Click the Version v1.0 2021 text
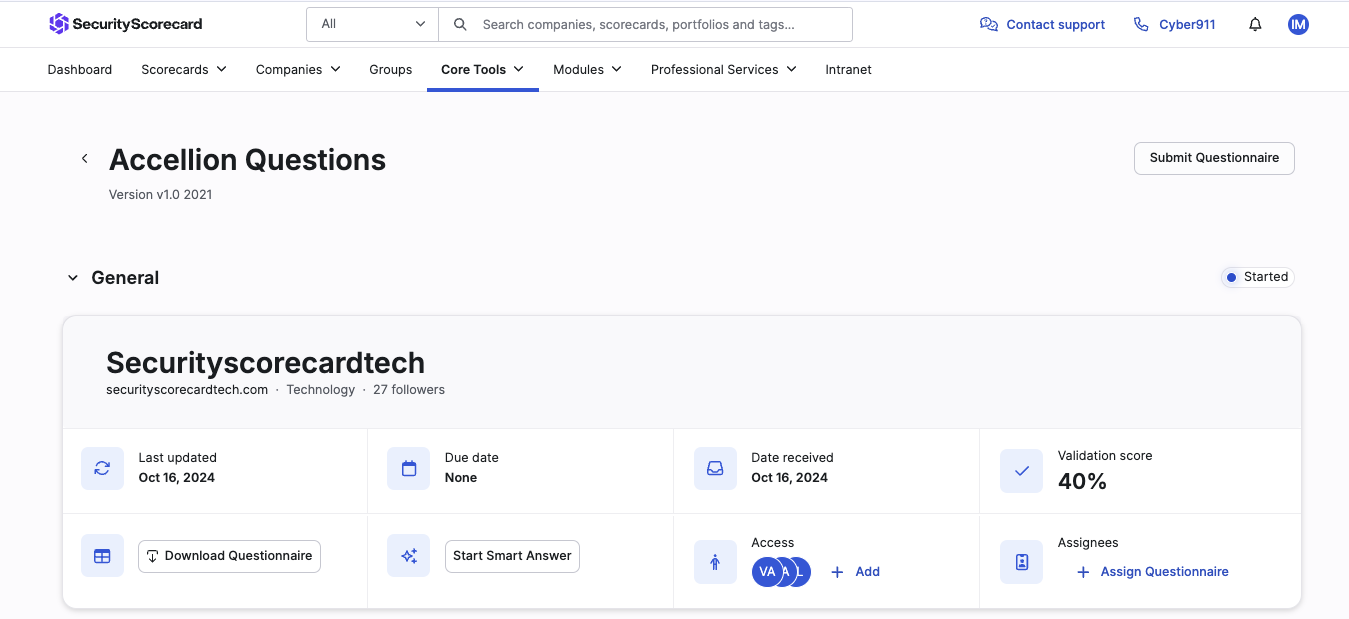This screenshot has height=619, width=1349. [161, 195]
